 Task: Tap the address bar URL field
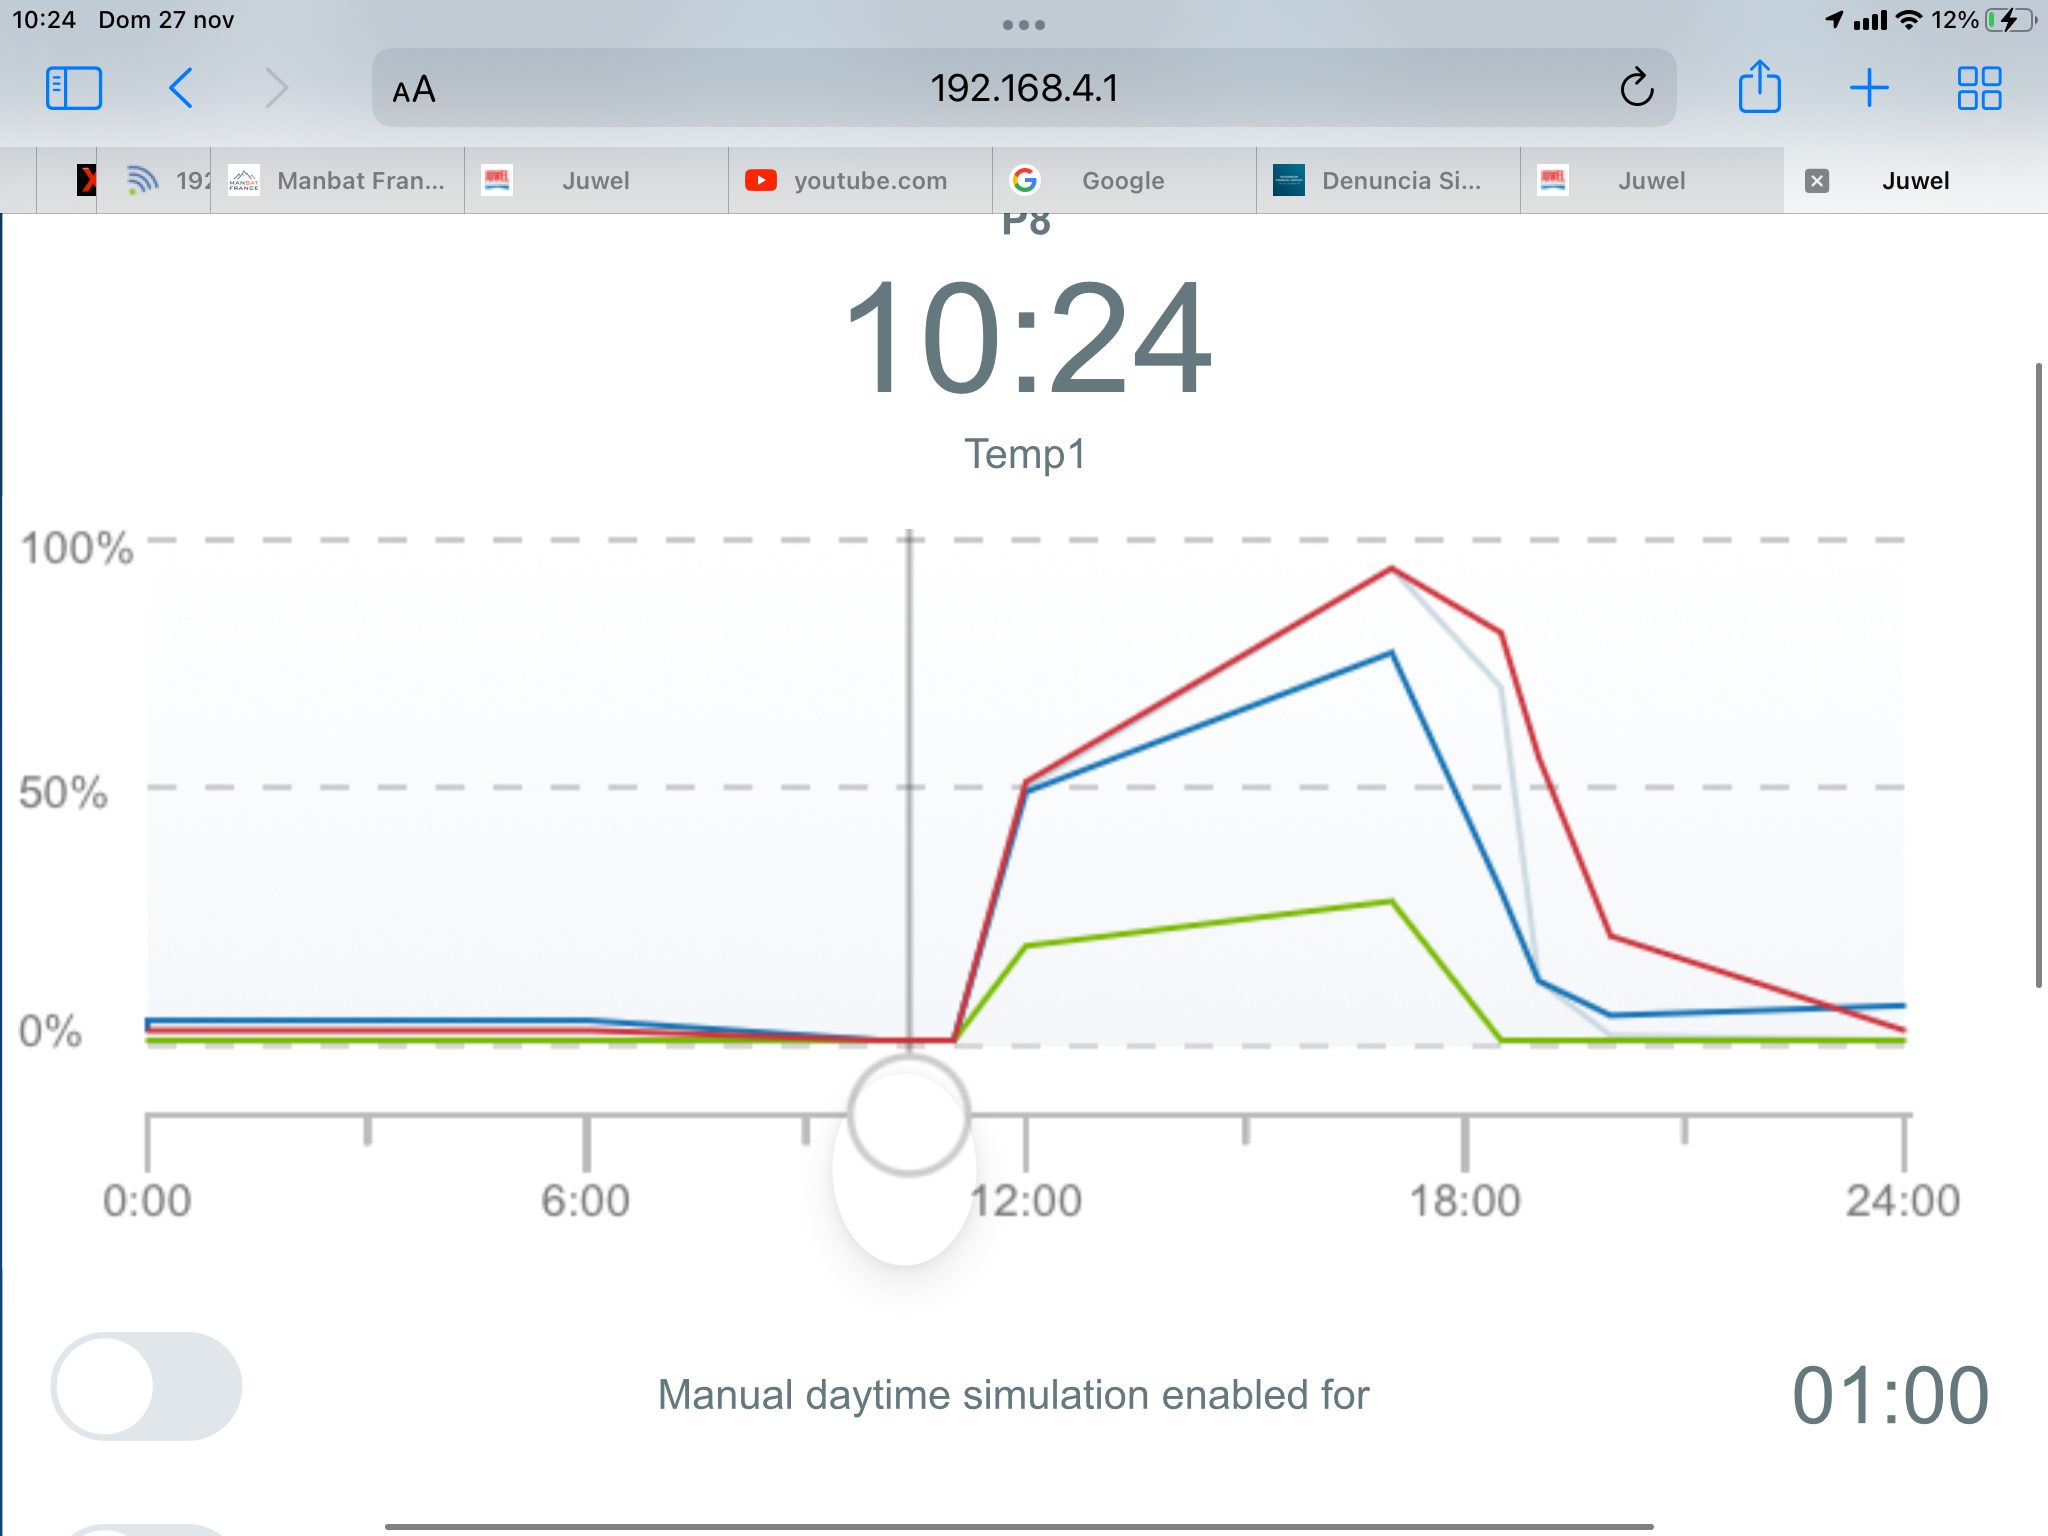coord(1024,88)
